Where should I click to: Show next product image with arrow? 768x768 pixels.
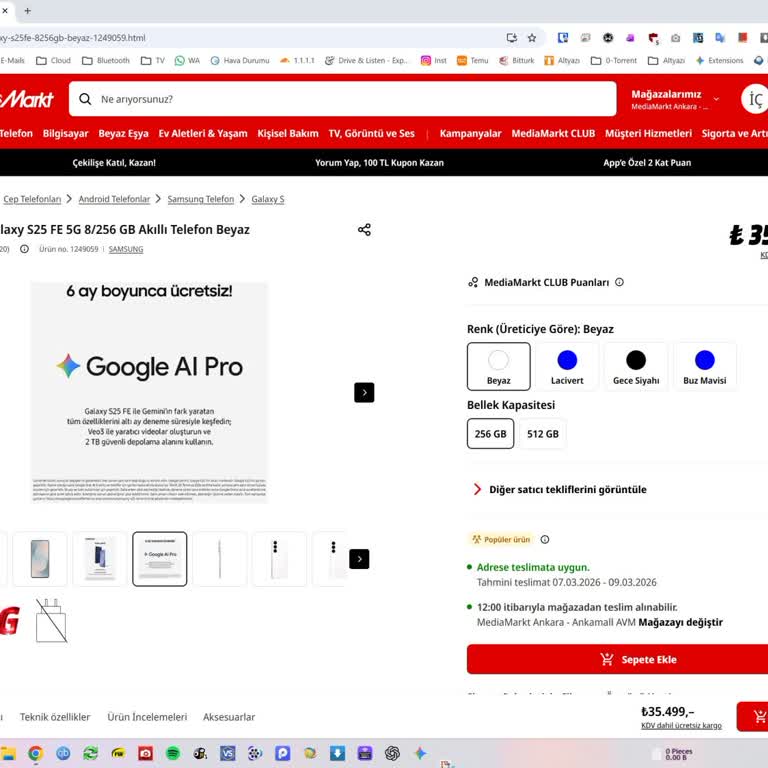click(364, 392)
